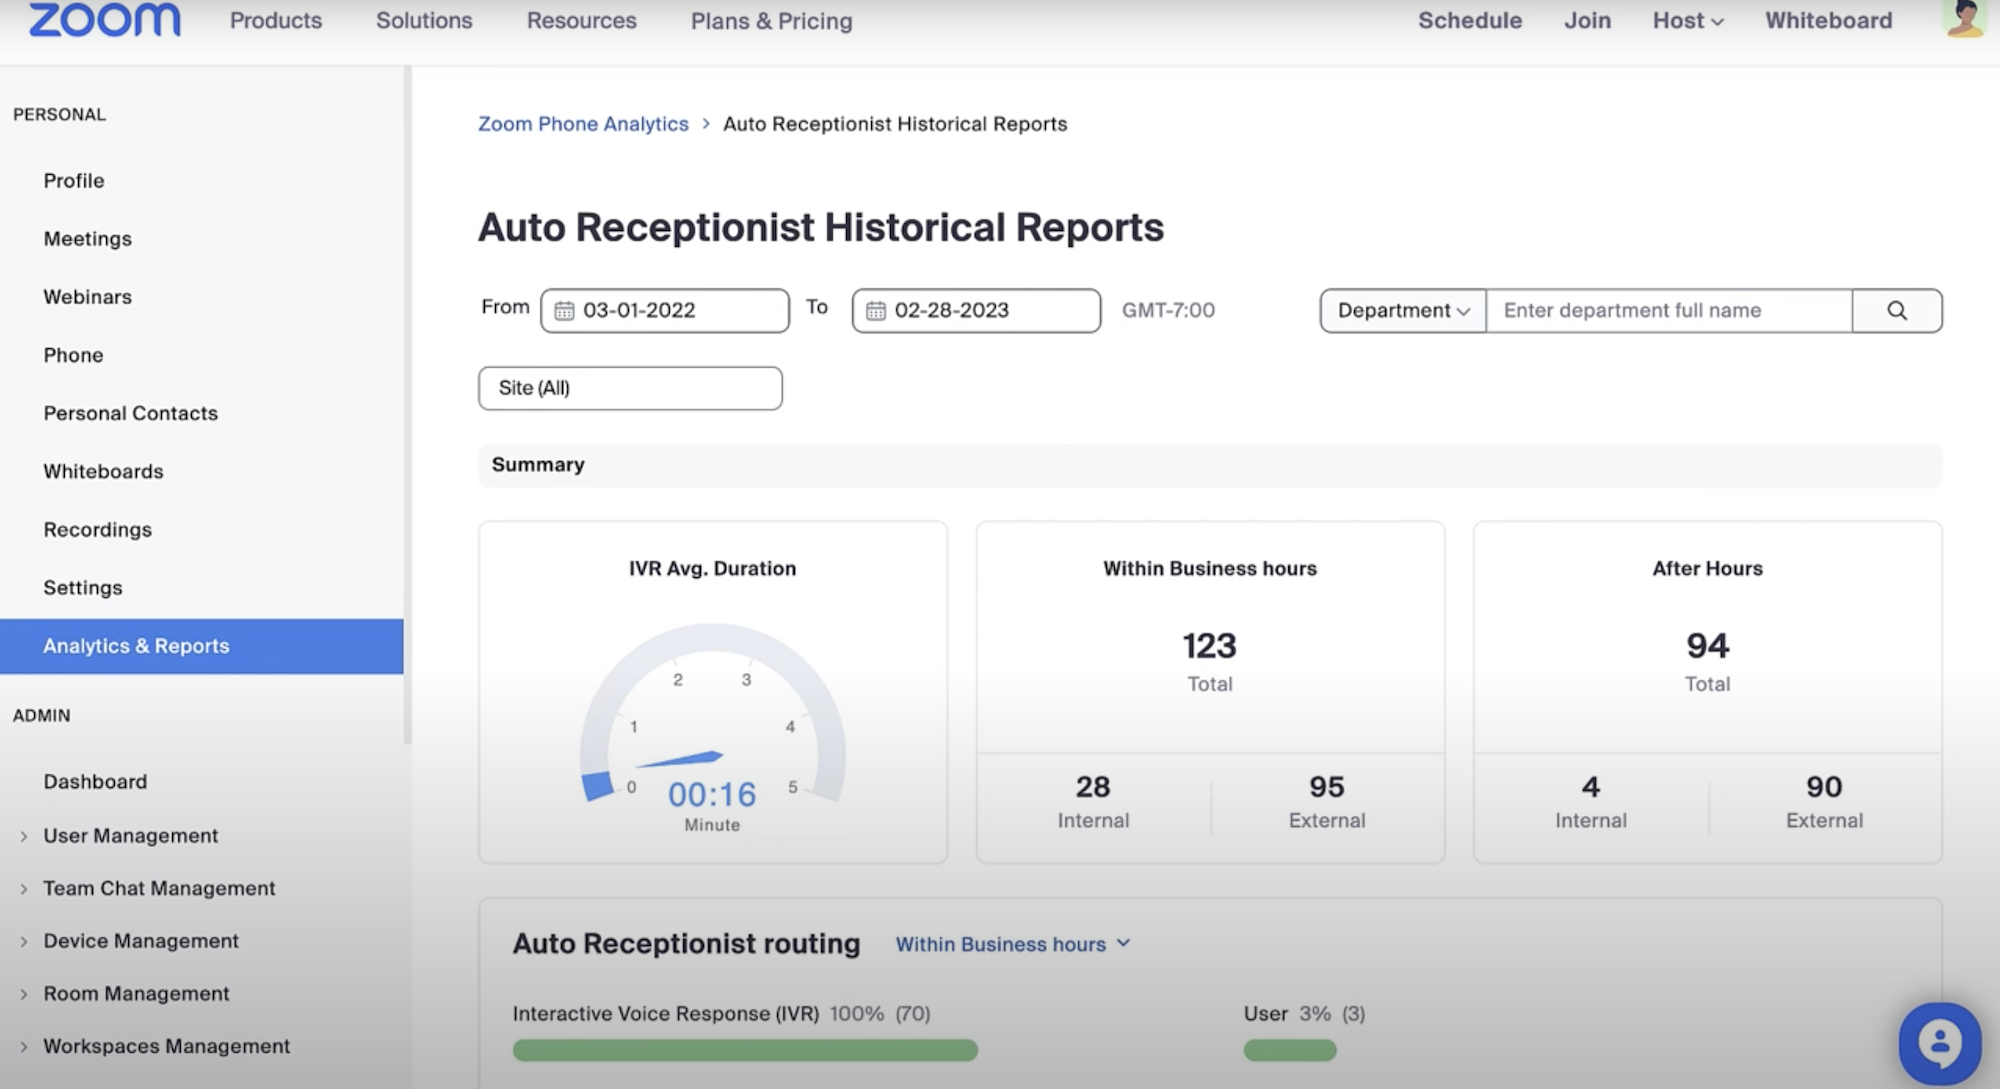This screenshot has width=2000, height=1089.
Task: Open Settings in the sidebar
Action: [83, 588]
